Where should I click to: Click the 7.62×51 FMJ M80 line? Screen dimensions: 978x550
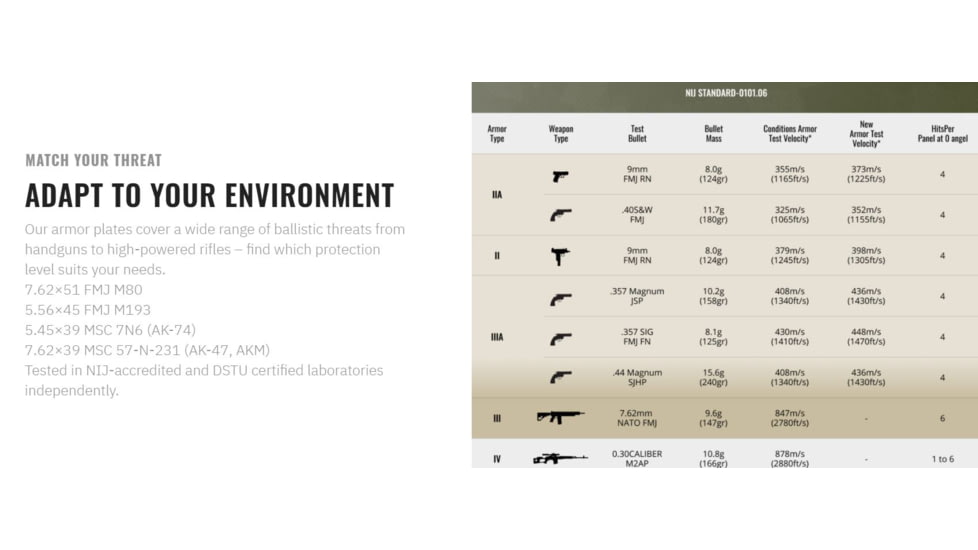[83, 290]
